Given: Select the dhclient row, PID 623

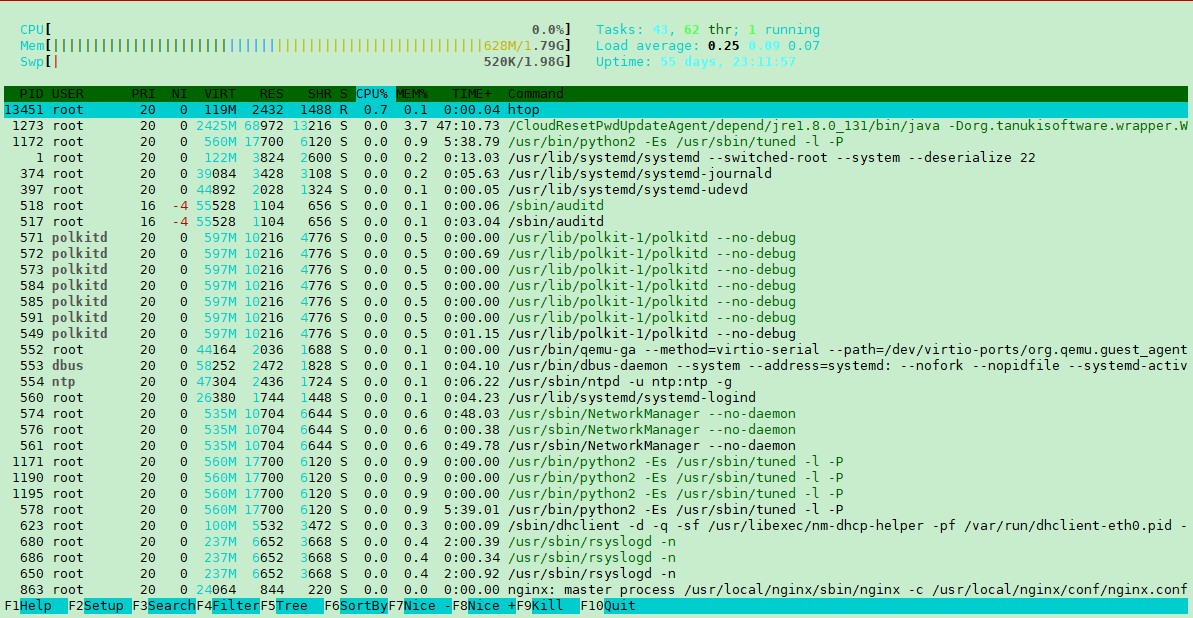Looking at the screenshot, I should 596,525.
